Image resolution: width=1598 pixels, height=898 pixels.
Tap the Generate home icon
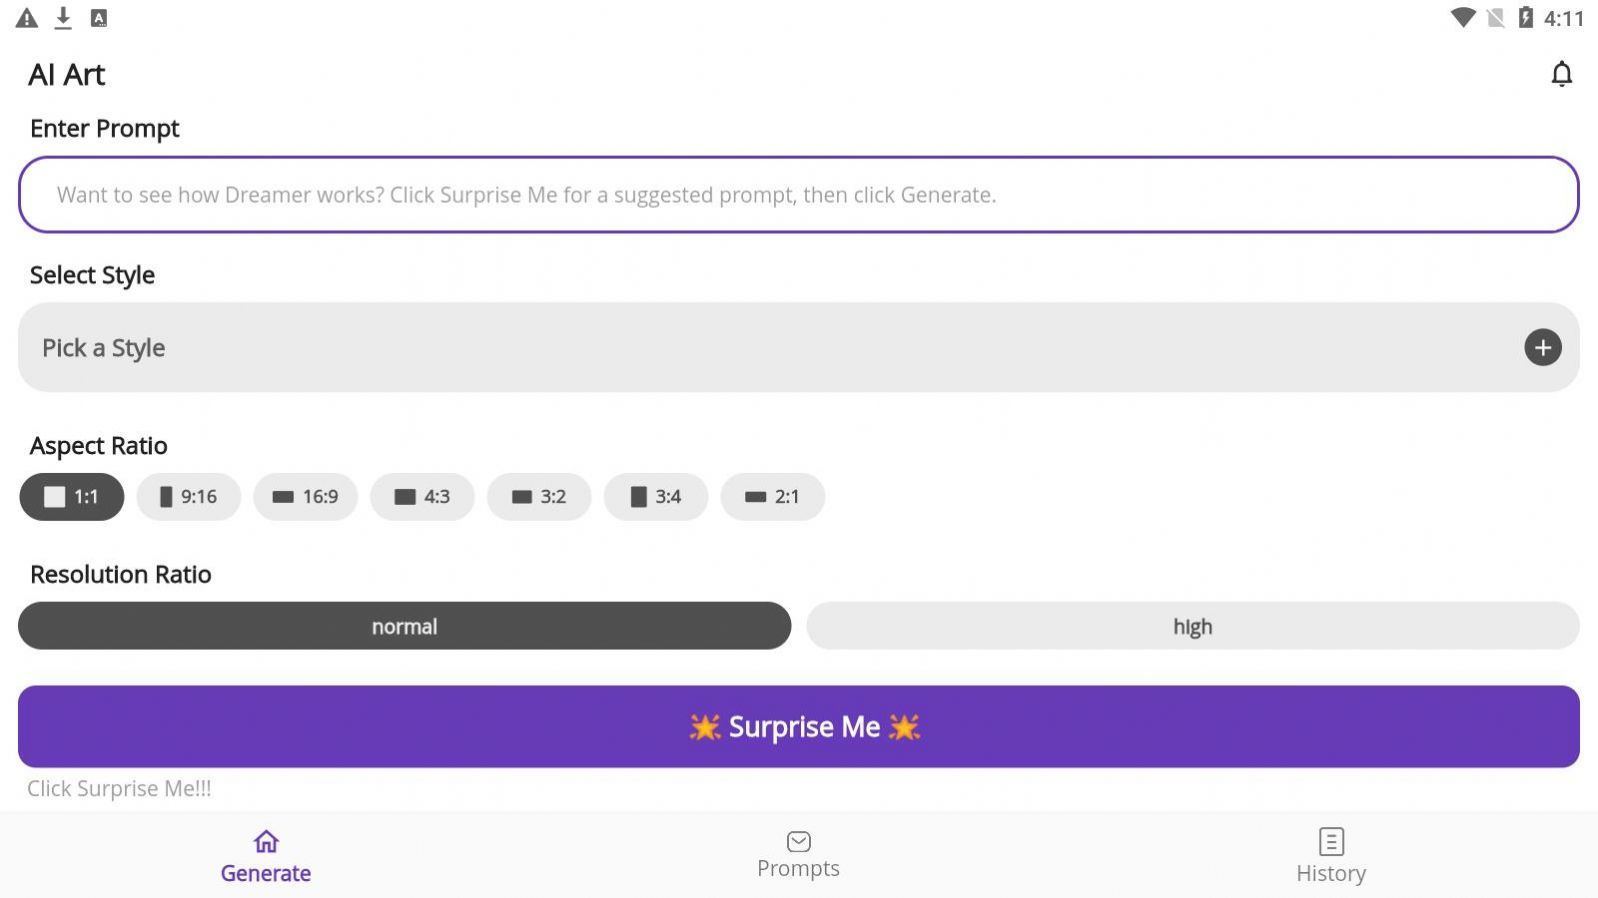(x=266, y=842)
